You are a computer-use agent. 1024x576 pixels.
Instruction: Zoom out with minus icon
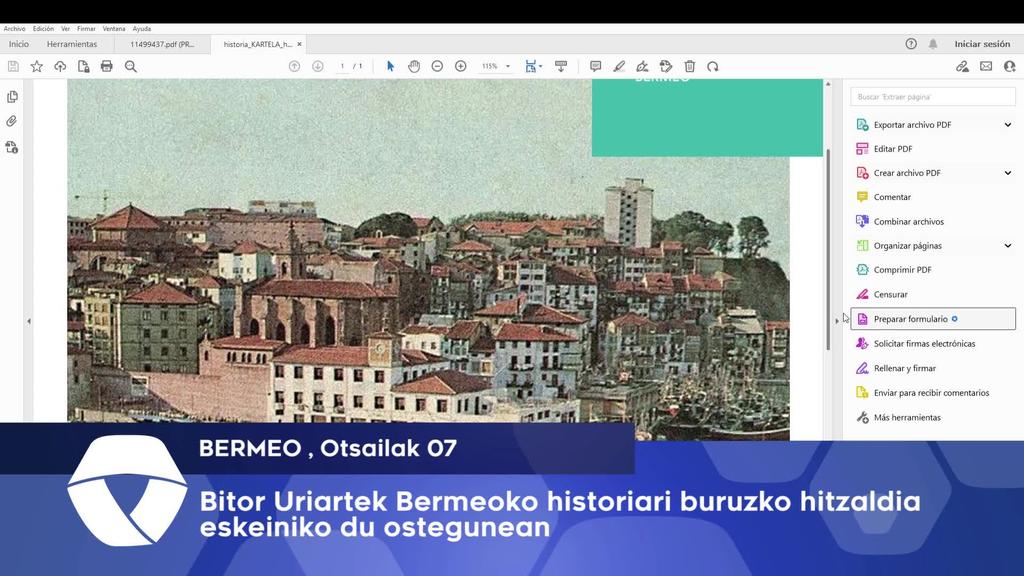438,66
